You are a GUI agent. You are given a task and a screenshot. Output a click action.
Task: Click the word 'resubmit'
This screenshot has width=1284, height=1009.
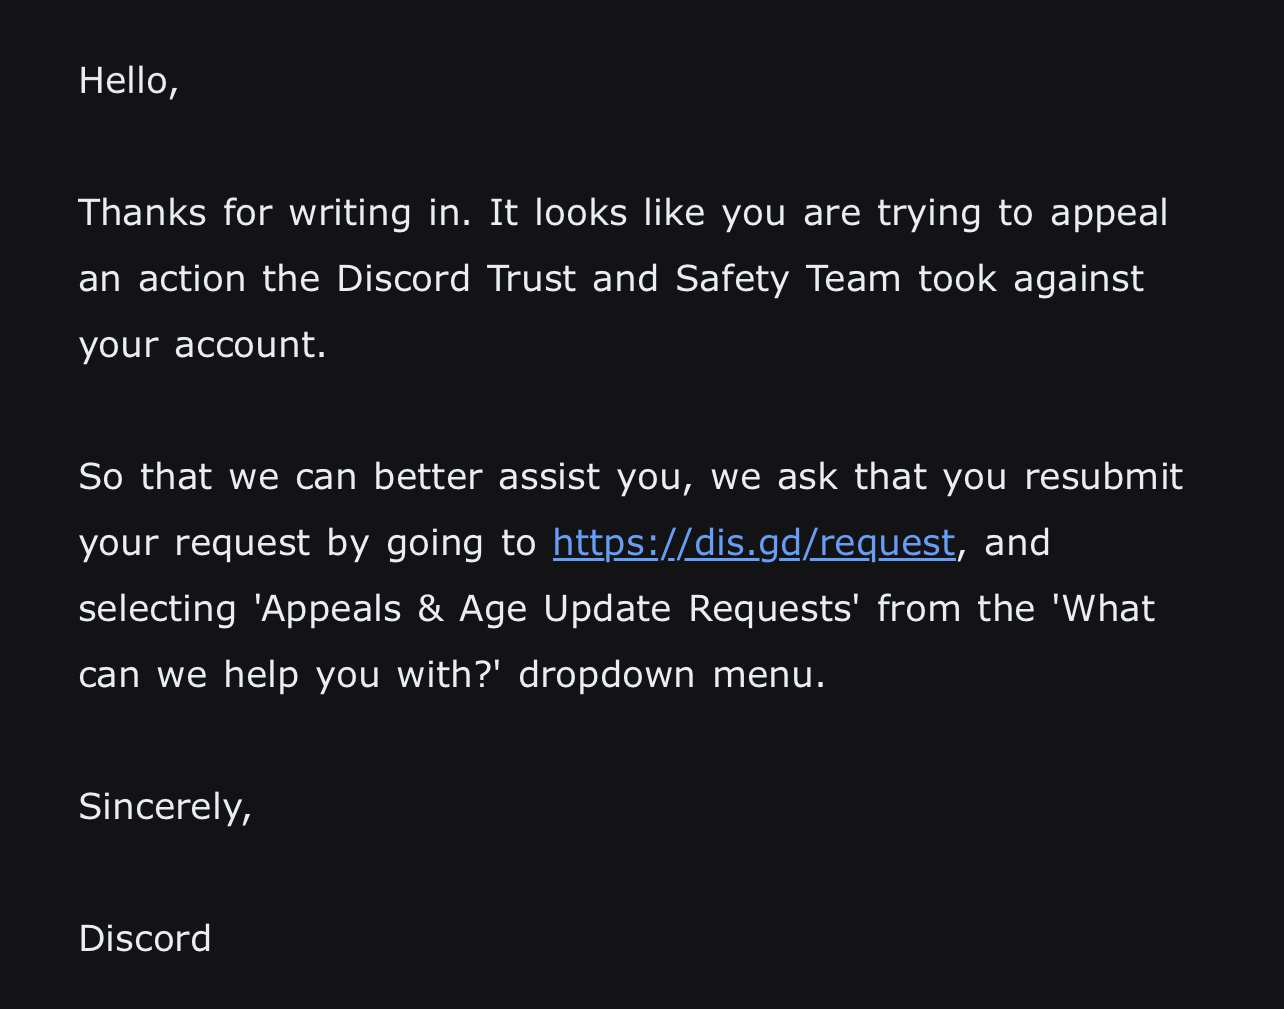(1103, 477)
